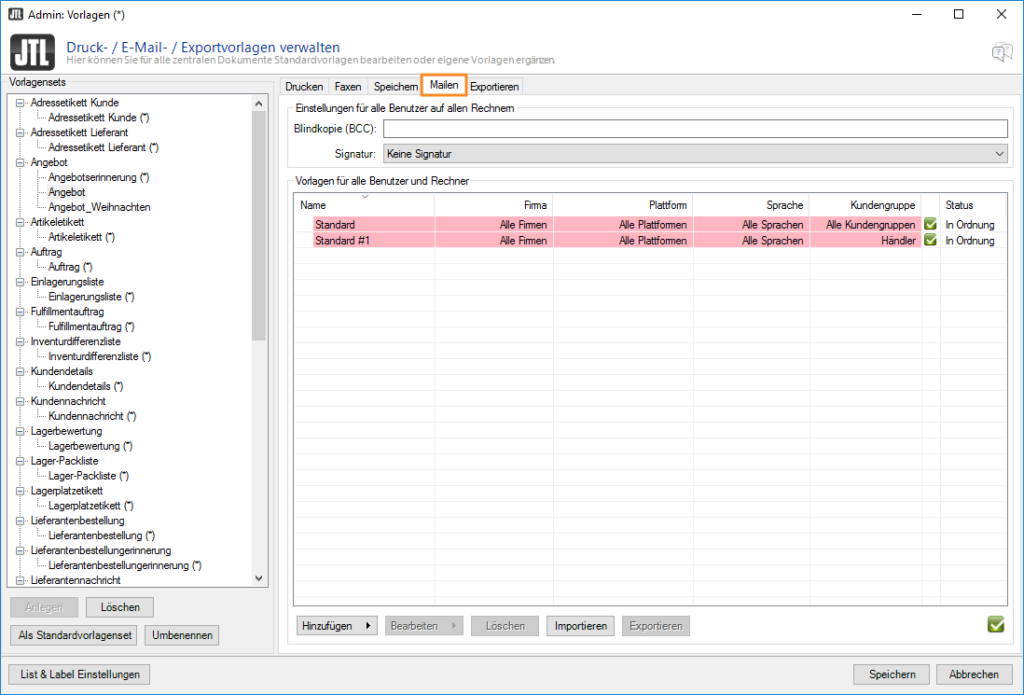Click Als Standardvorlagenset button

75,635
